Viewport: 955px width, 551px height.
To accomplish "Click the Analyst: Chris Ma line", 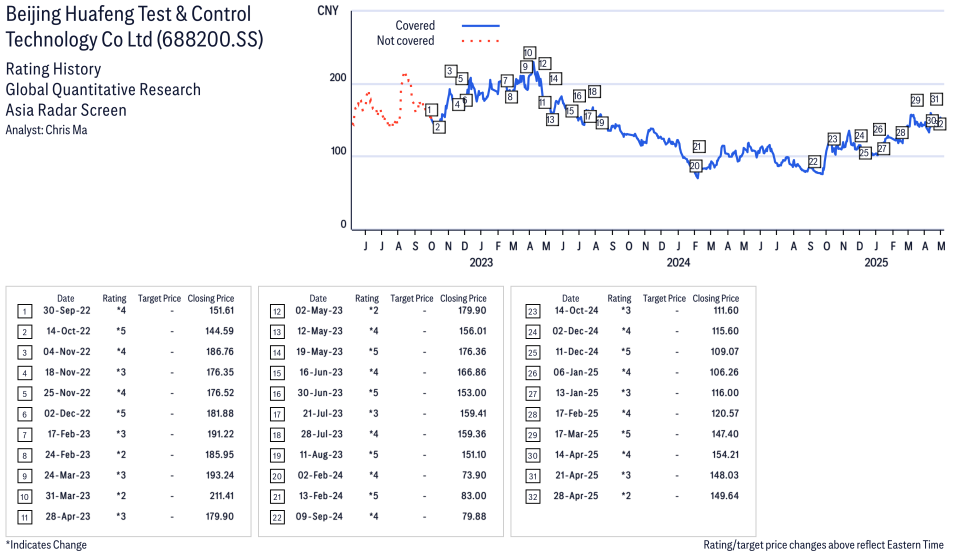I will (x=46, y=130).
